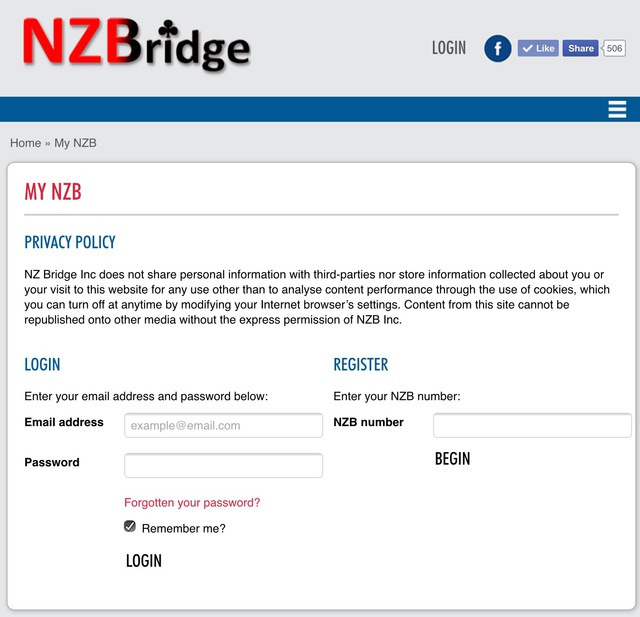Select My NZB breadcrumb

point(76,143)
